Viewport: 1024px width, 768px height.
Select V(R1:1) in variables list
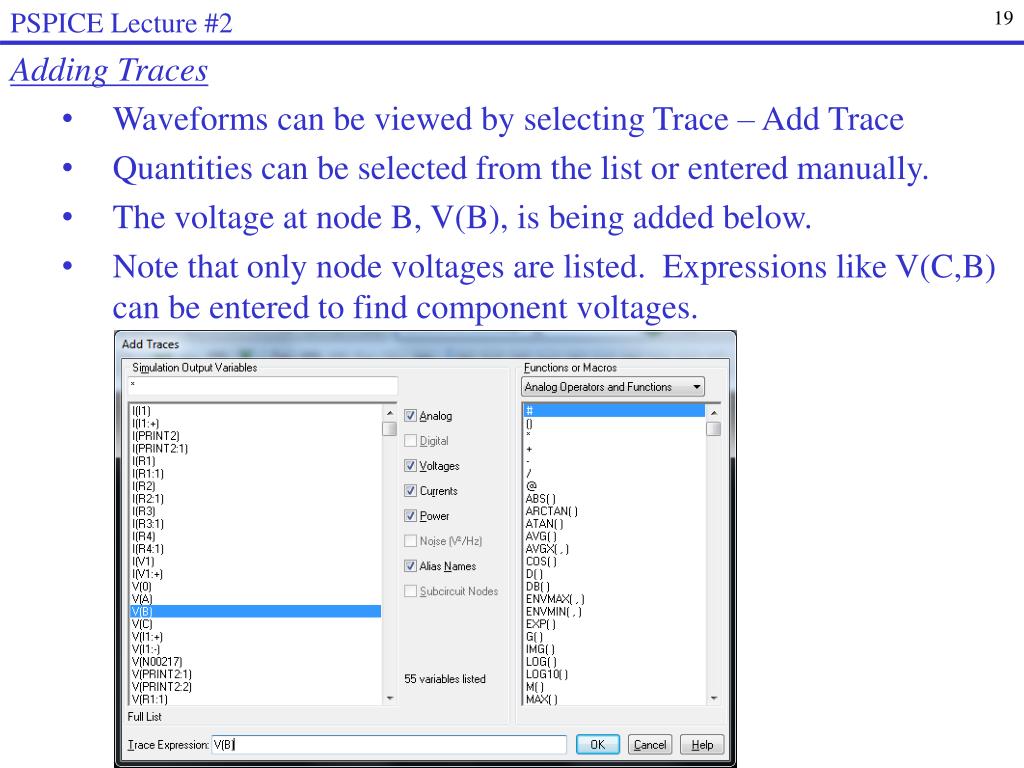click(x=150, y=699)
